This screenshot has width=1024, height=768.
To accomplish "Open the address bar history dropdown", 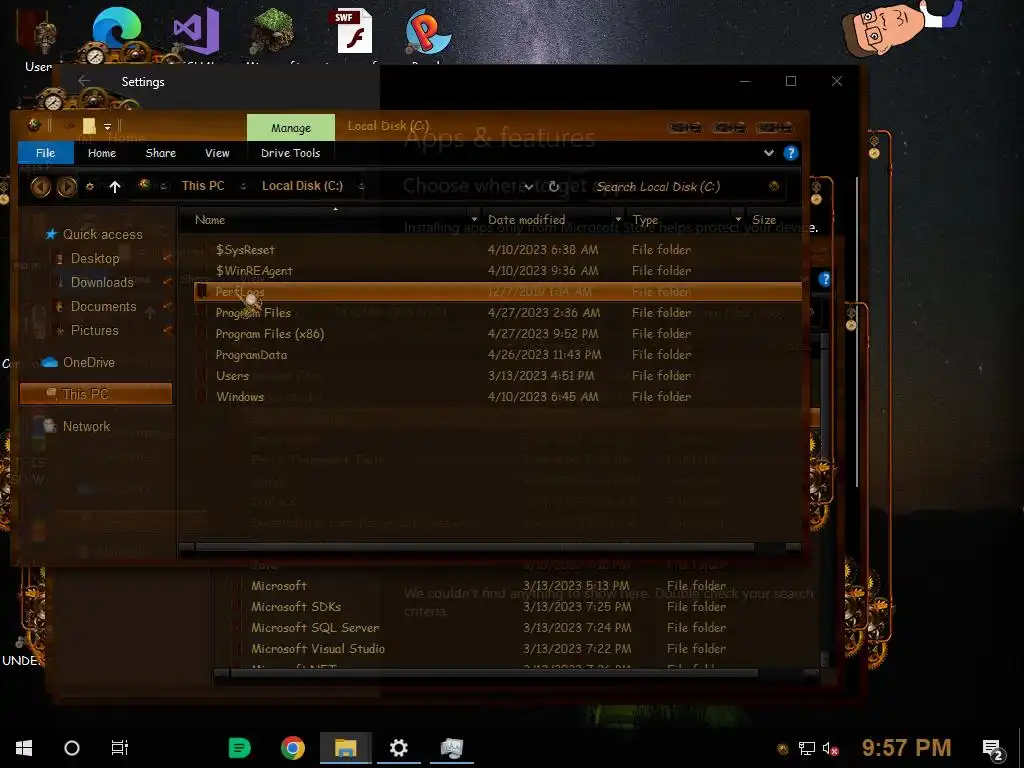I will point(528,187).
